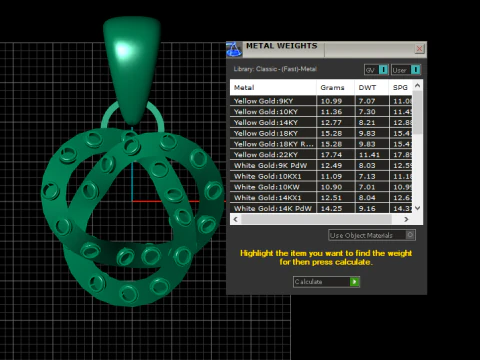Select the Yellow Gold:14KY row

click(321, 122)
